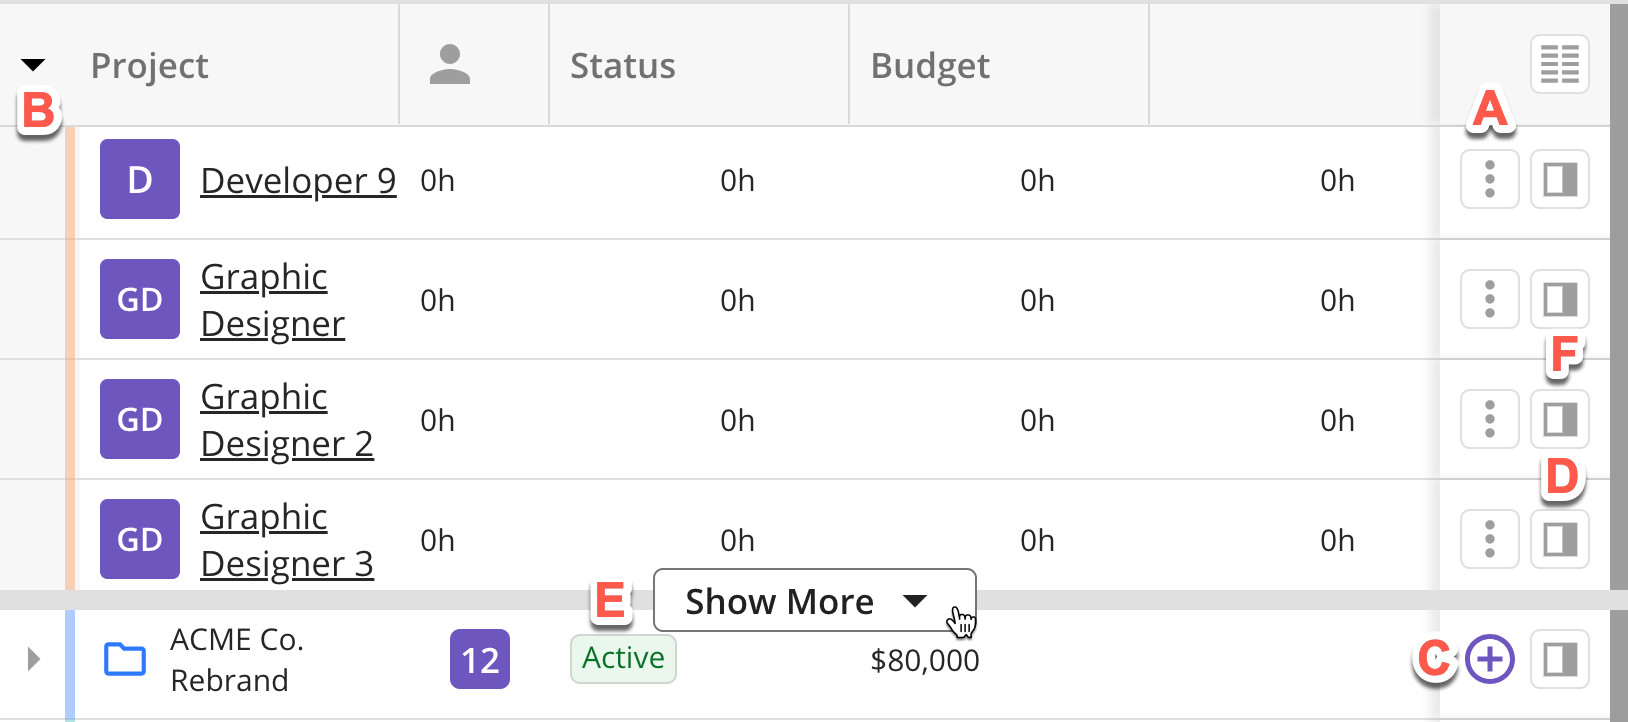The width and height of the screenshot is (1628, 722).
Task: Click the purple 12 badge on ACME row
Action: 480,659
